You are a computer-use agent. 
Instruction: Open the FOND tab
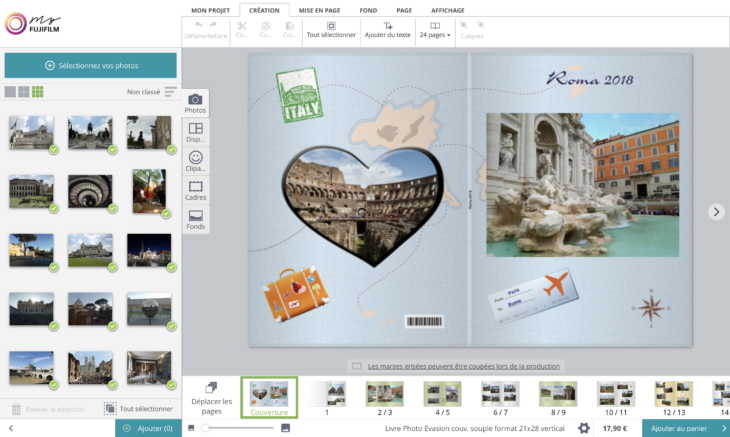point(368,10)
